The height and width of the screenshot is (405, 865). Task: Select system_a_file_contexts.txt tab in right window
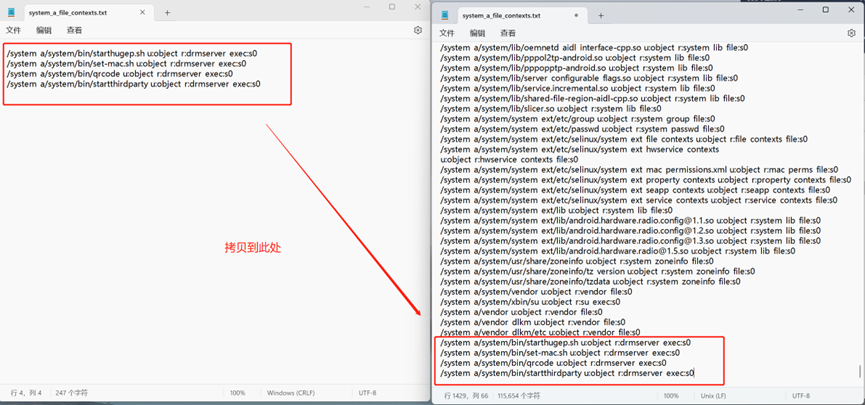(x=514, y=16)
